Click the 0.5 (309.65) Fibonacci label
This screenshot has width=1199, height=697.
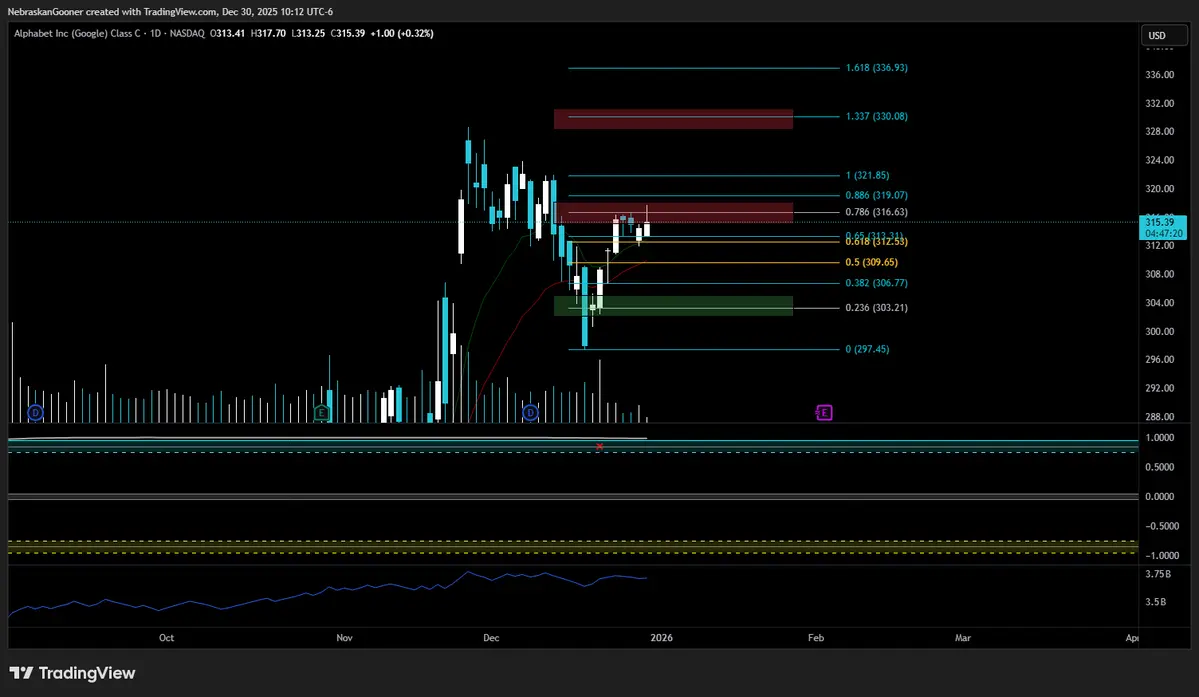pyautogui.click(x=872, y=263)
